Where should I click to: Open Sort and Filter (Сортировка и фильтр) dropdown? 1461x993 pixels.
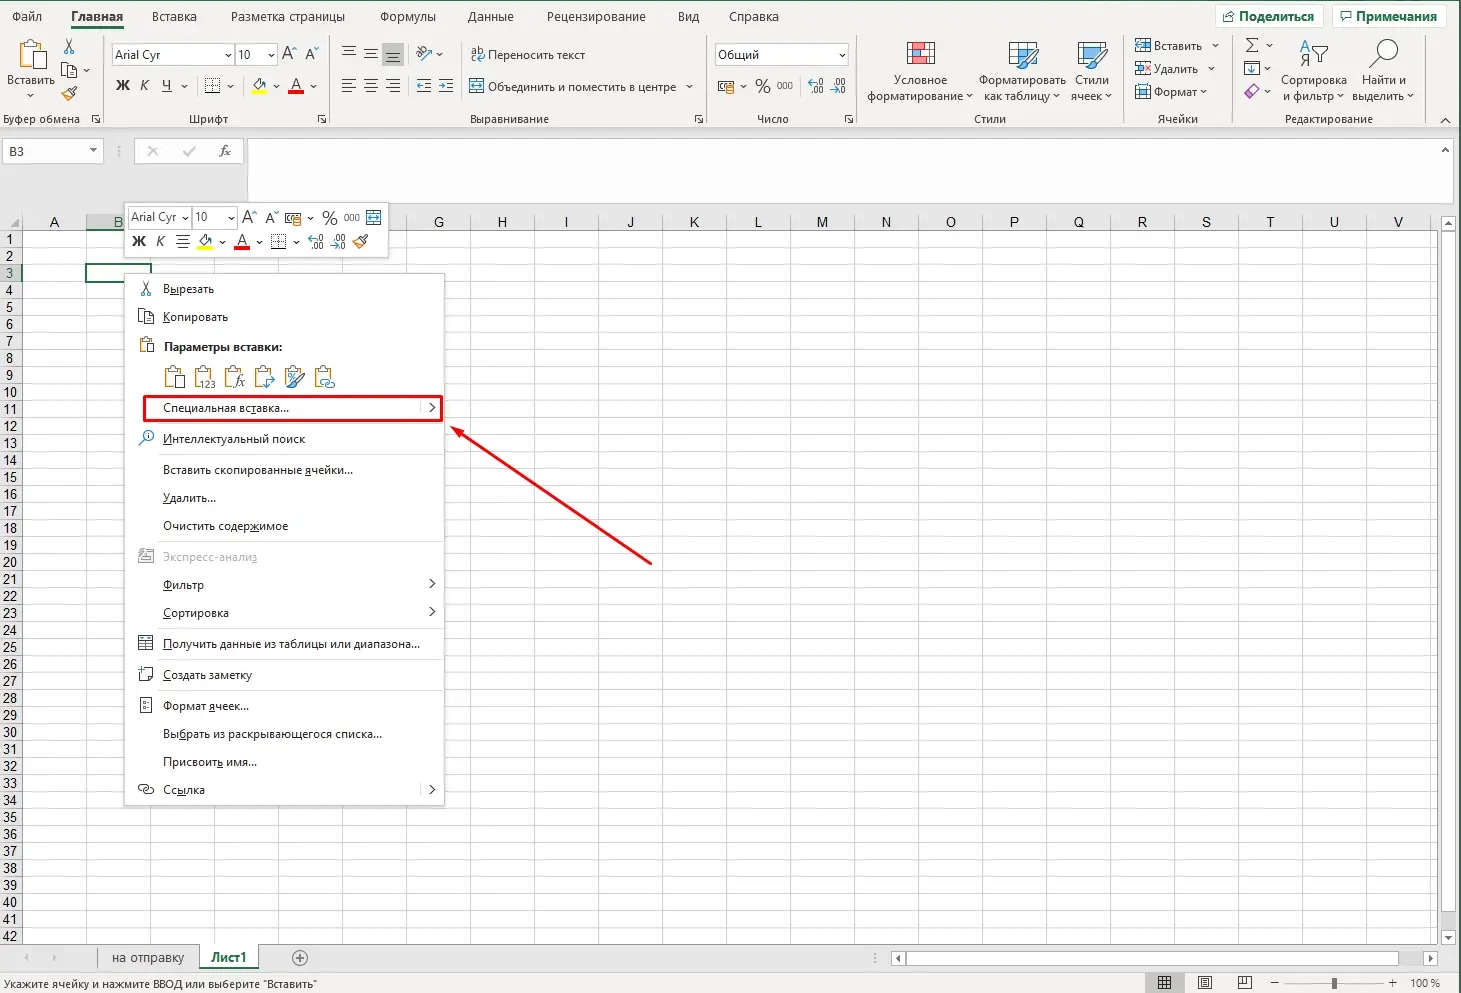pos(1313,72)
